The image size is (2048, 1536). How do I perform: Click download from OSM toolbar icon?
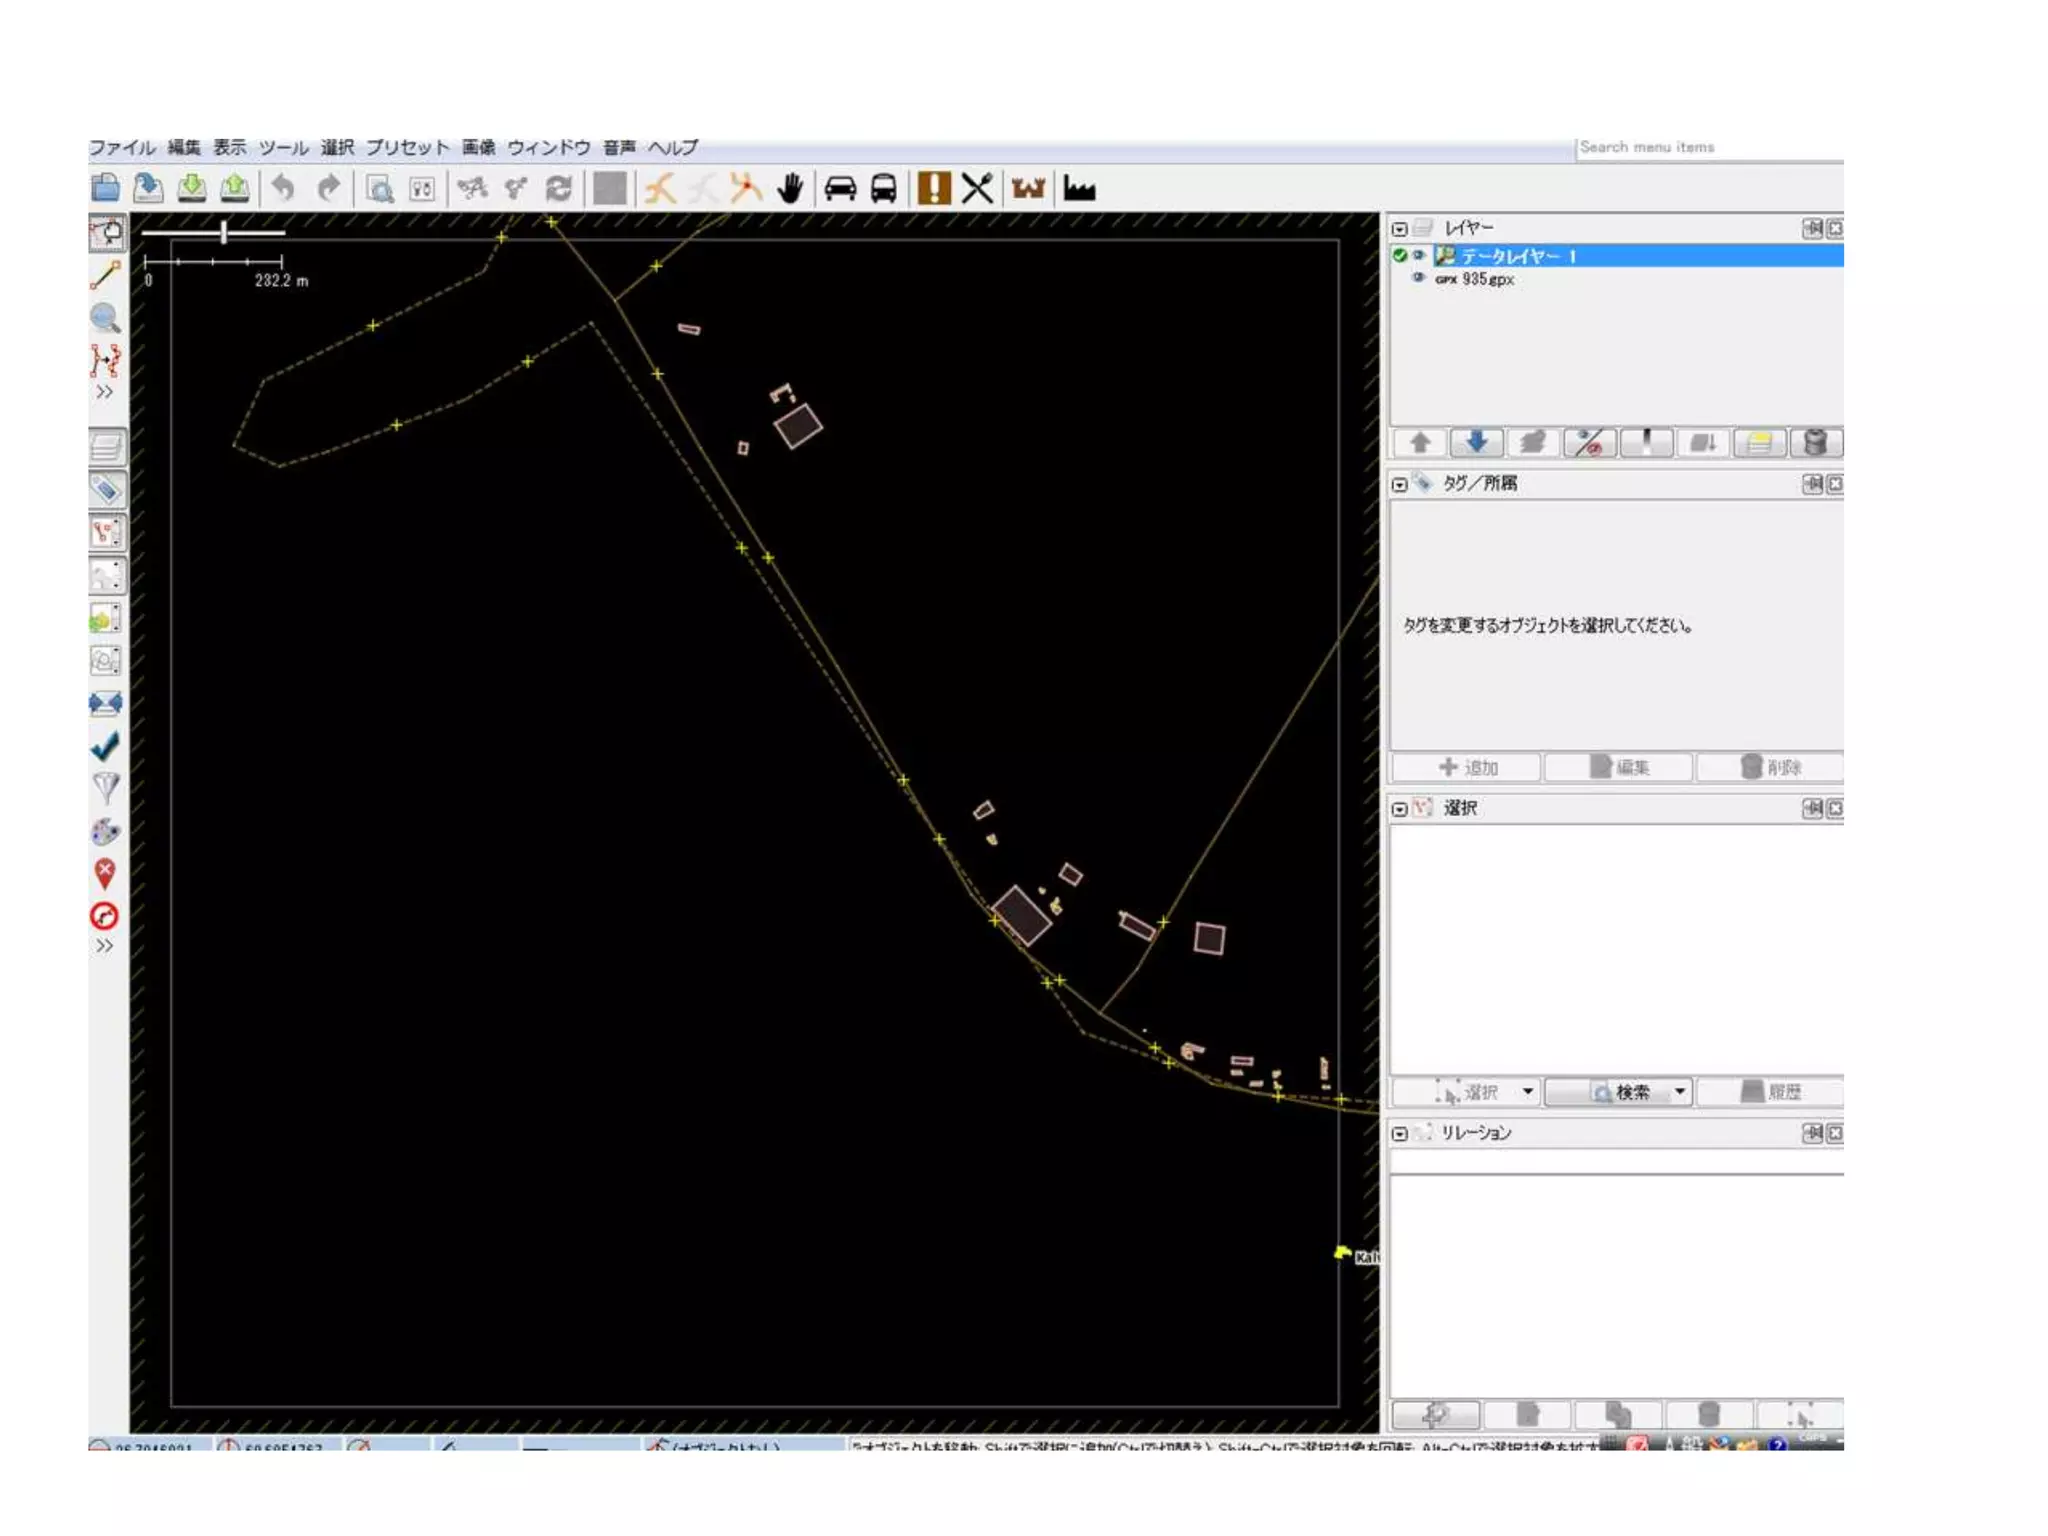[x=191, y=188]
